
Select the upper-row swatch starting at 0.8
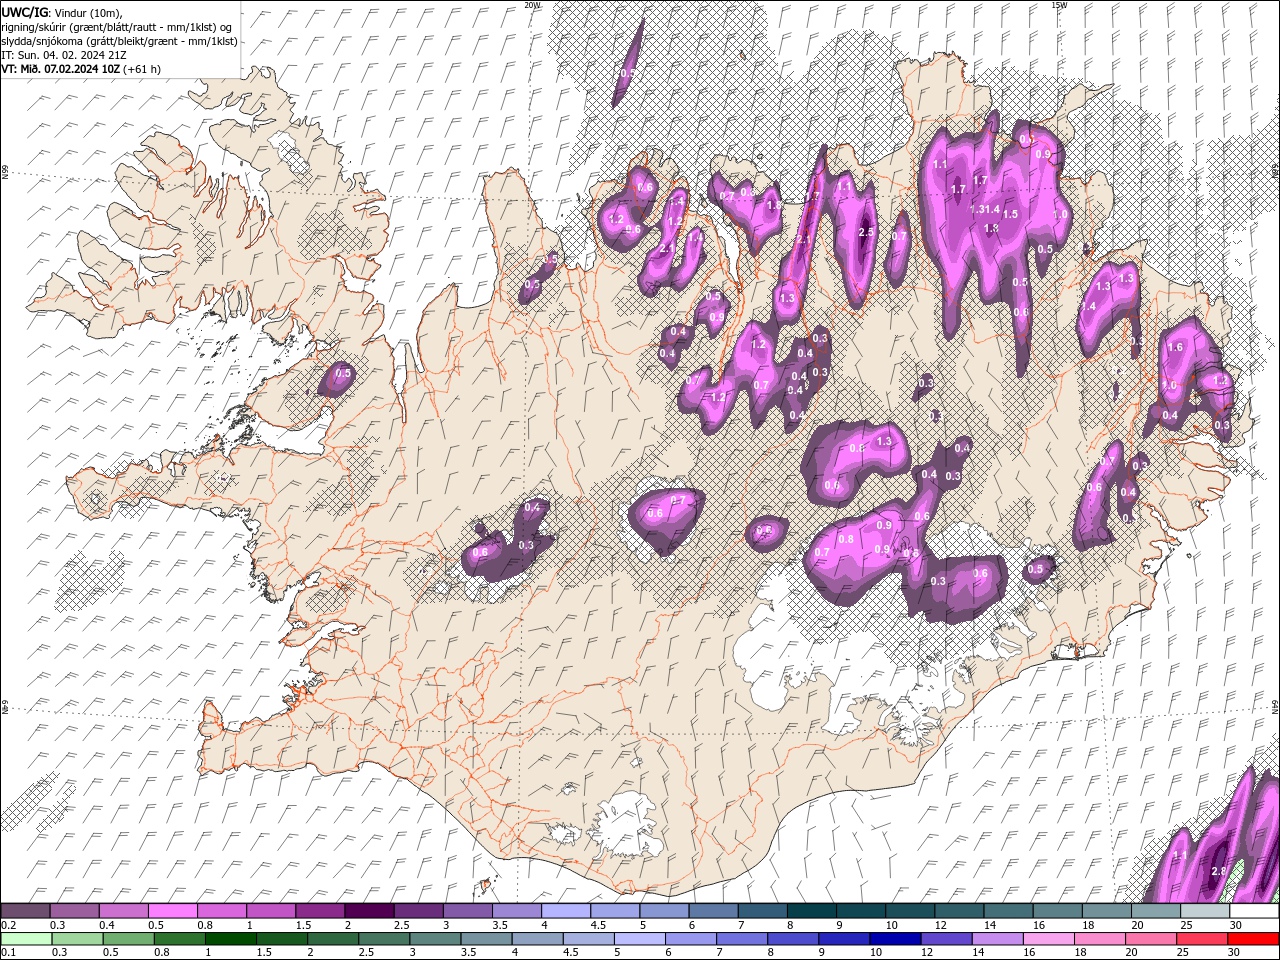tap(221, 911)
